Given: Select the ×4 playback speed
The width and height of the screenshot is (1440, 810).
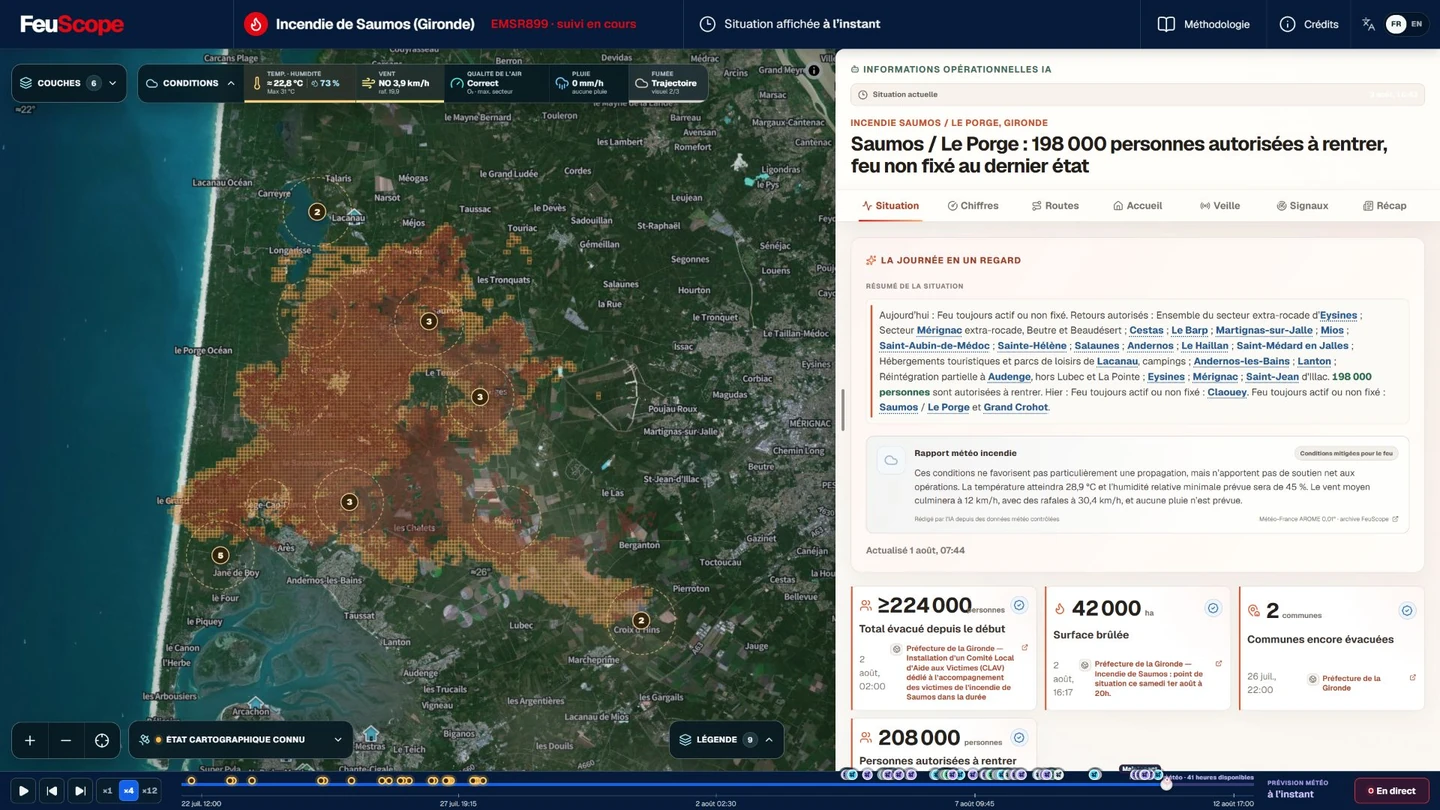Looking at the screenshot, I should [128, 791].
